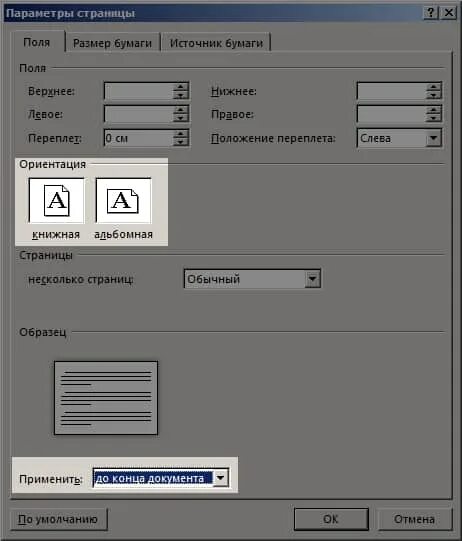Switch to the Поля tab
The image size is (462, 541).
tap(37, 42)
